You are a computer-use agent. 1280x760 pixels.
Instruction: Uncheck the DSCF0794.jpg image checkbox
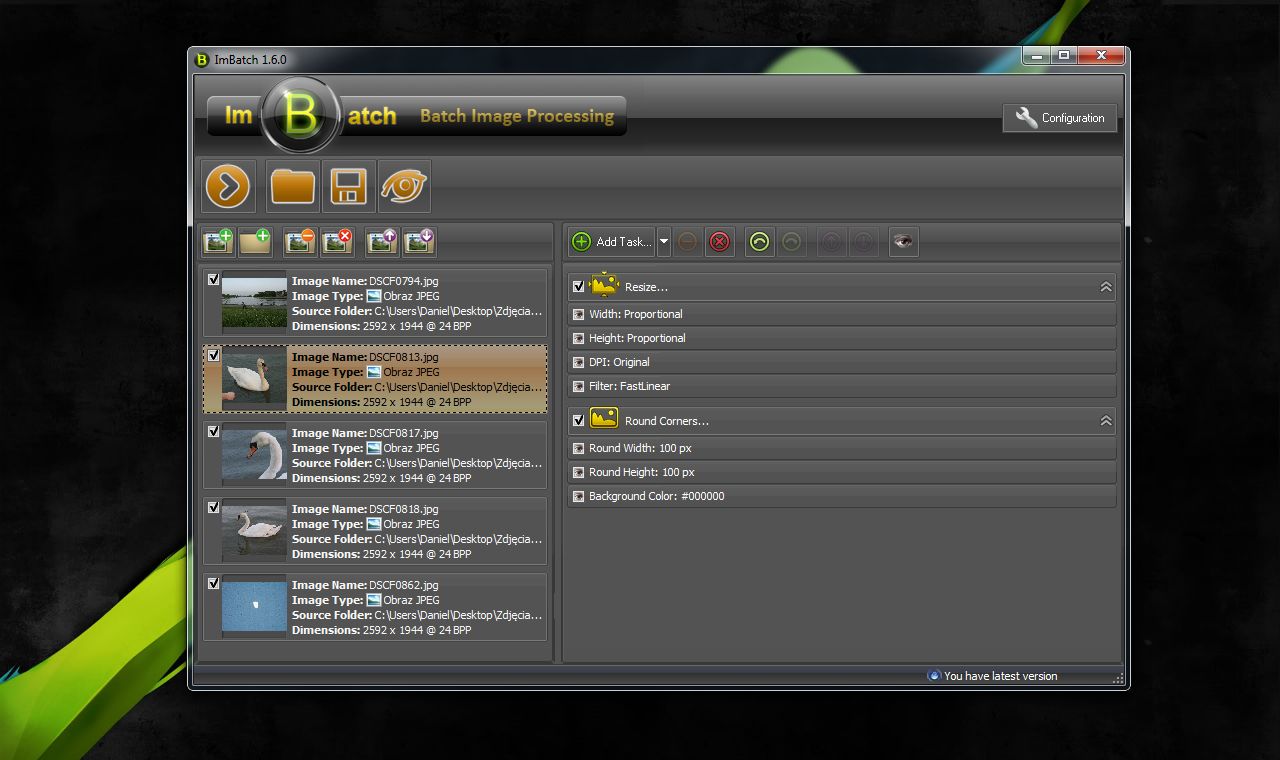pyautogui.click(x=213, y=280)
